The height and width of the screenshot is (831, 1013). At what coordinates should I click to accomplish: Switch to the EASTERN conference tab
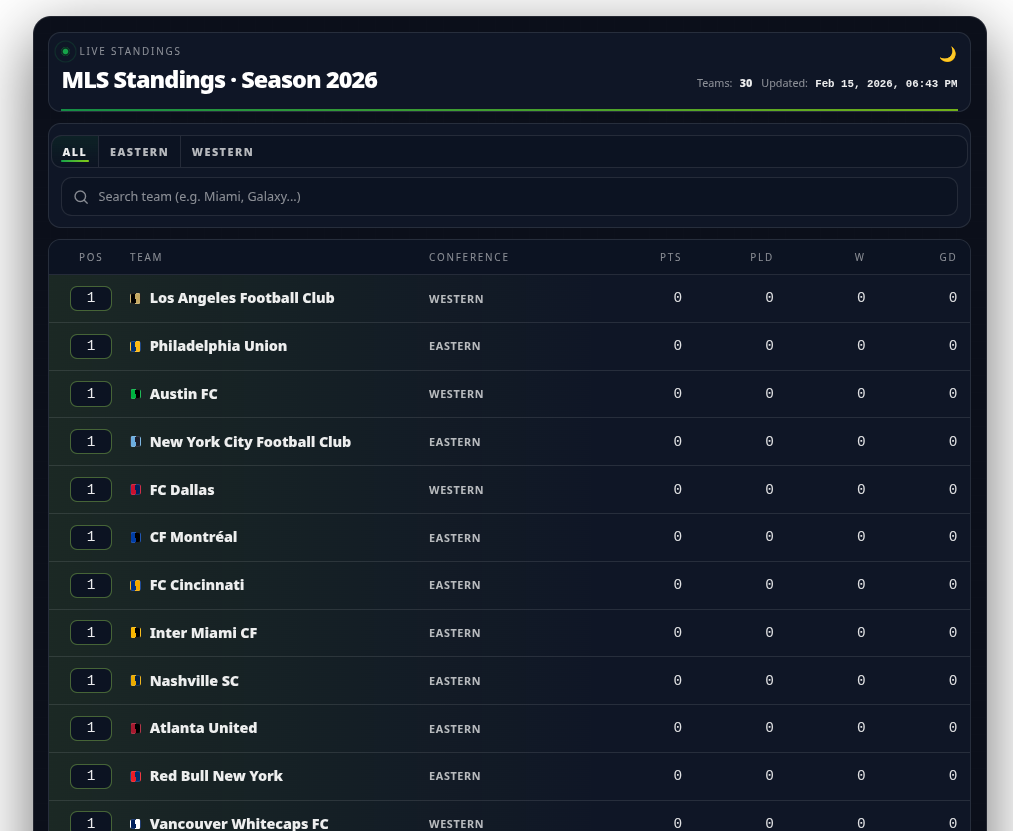click(139, 152)
